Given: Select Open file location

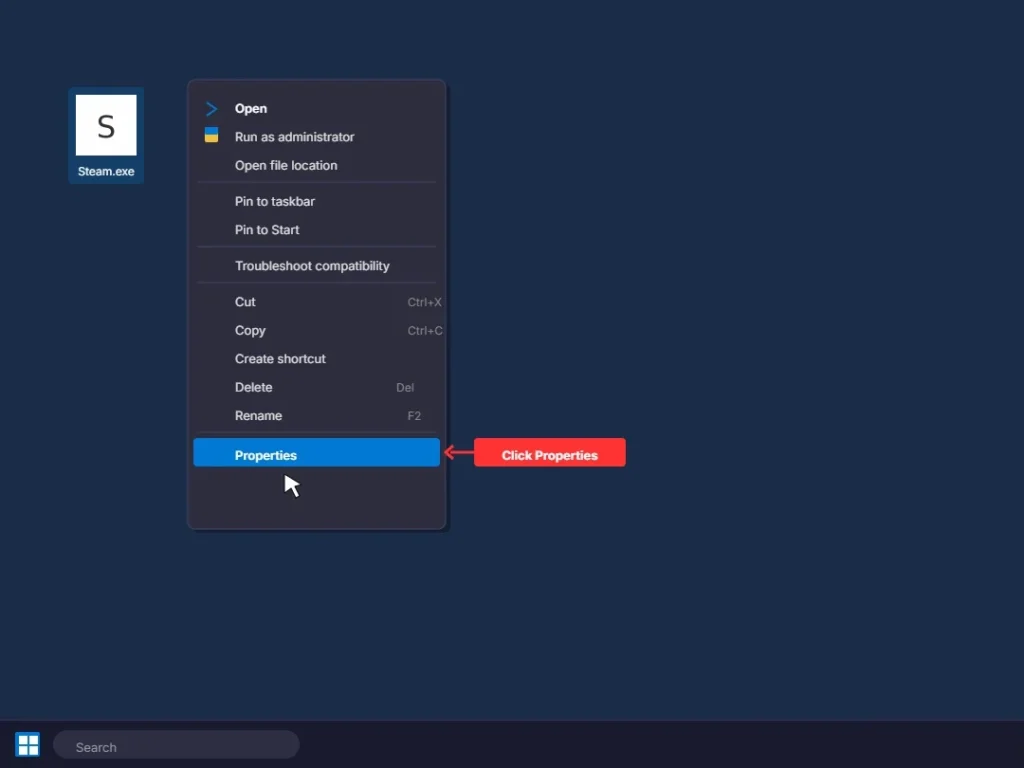Looking at the screenshot, I should tap(285, 165).
